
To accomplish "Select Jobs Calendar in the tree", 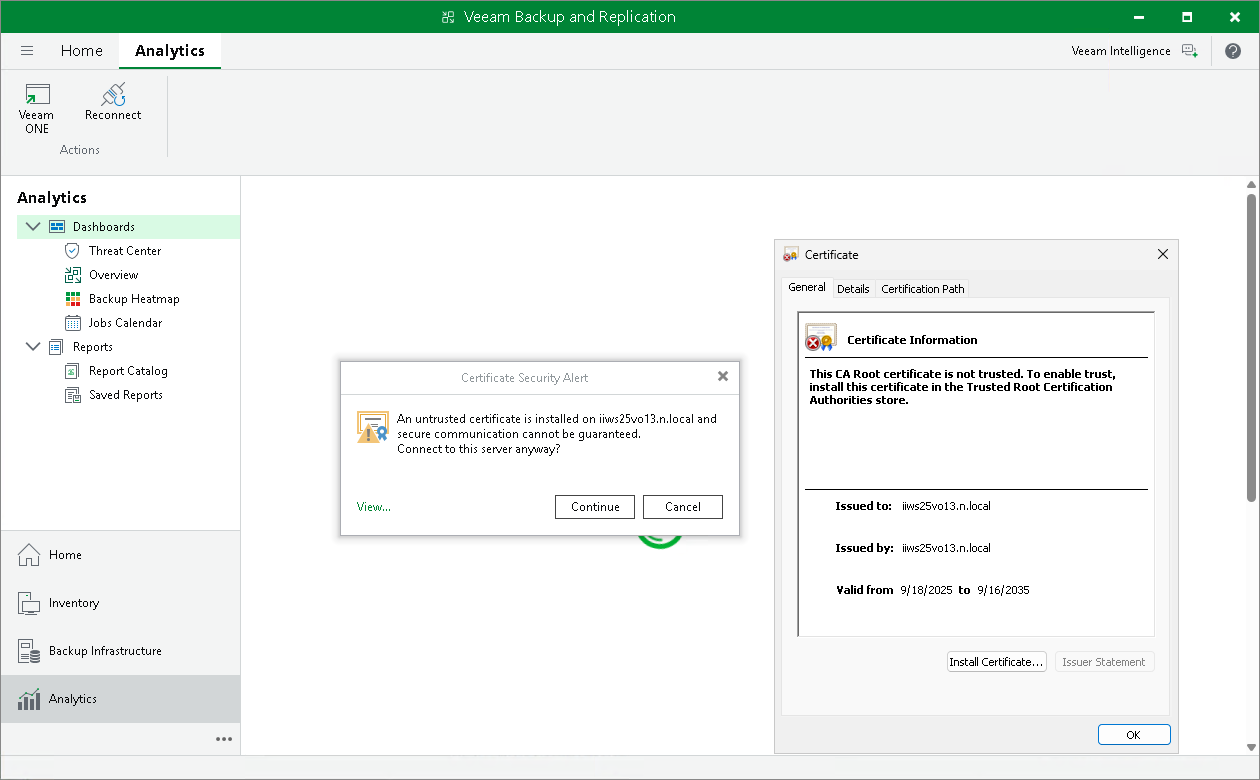I will tap(125, 323).
